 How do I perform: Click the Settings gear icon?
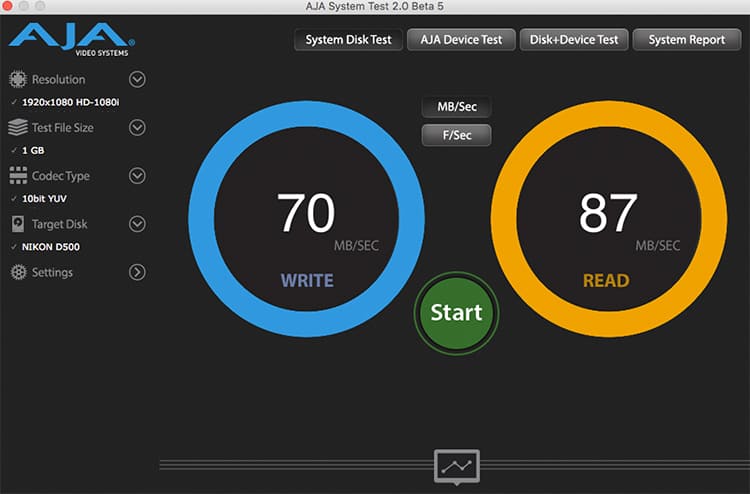[17, 272]
